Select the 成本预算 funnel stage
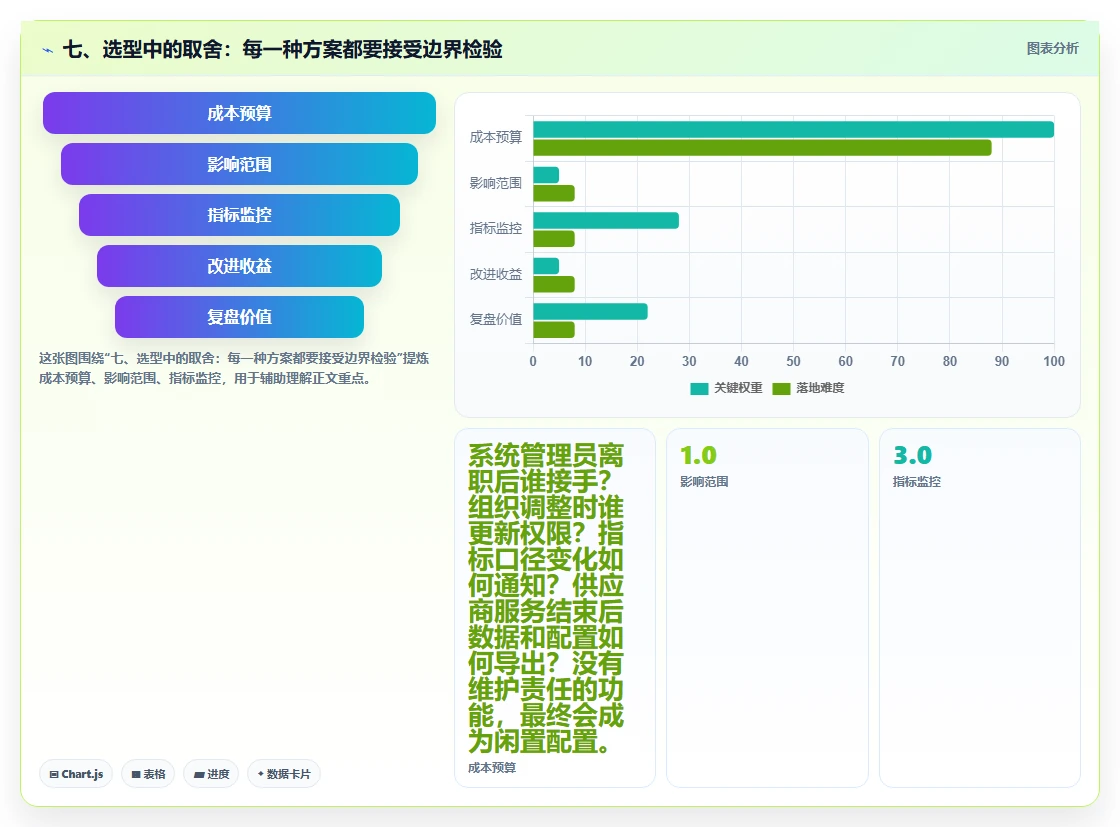This screenshot has height=827, width=1120. [x=239, y=113]
